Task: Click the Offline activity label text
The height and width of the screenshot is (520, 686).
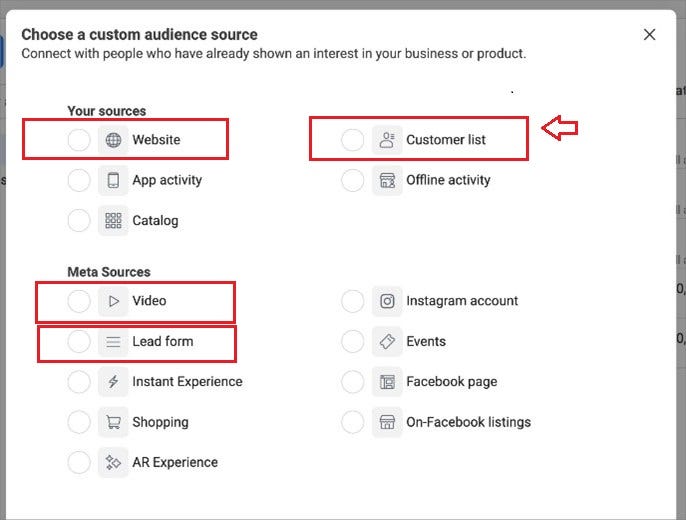Action: coord(448,180)
